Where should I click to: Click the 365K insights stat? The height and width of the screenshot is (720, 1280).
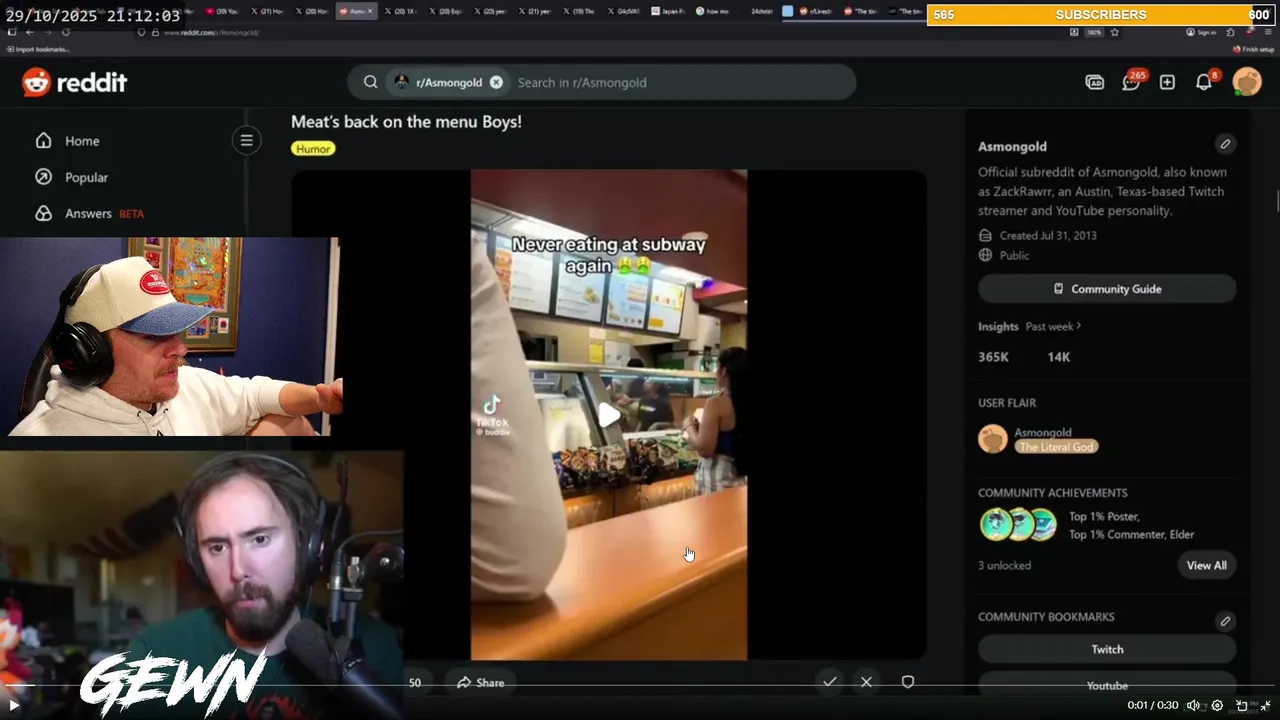click(x=993, y=357)
